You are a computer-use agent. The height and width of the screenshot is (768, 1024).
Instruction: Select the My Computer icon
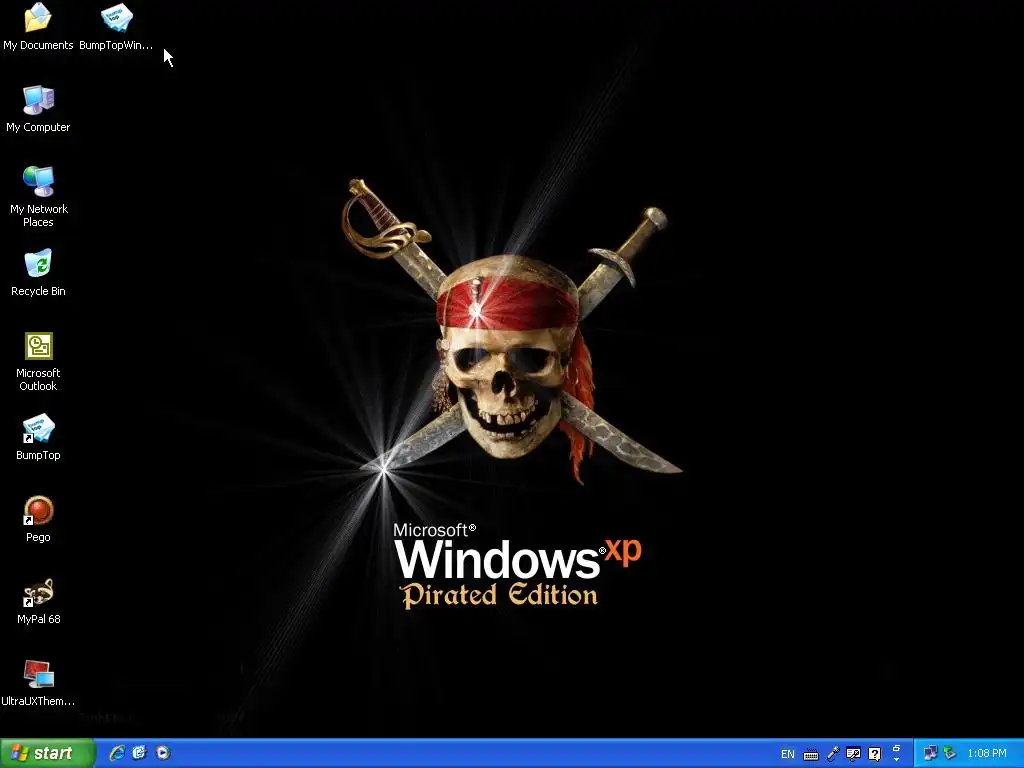pyautogui.click(x=38, y=108)
